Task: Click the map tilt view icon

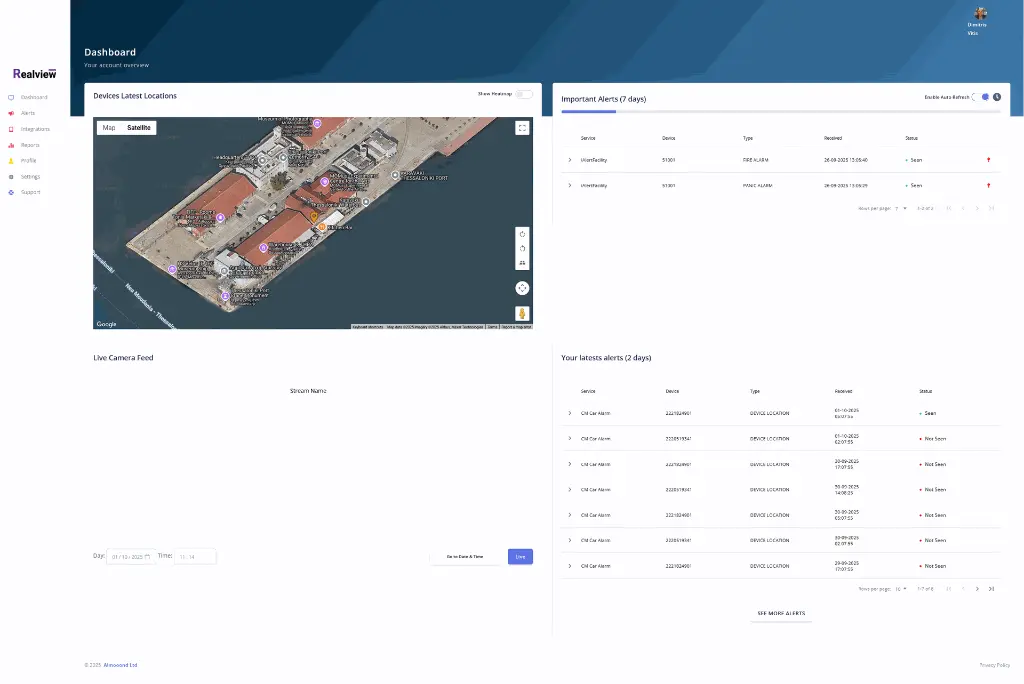Action: pos(522,262)
